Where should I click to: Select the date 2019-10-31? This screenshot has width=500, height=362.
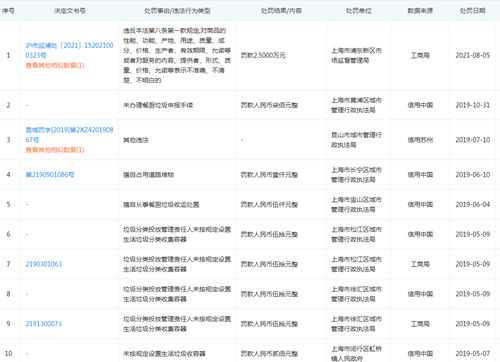[473, 105]
